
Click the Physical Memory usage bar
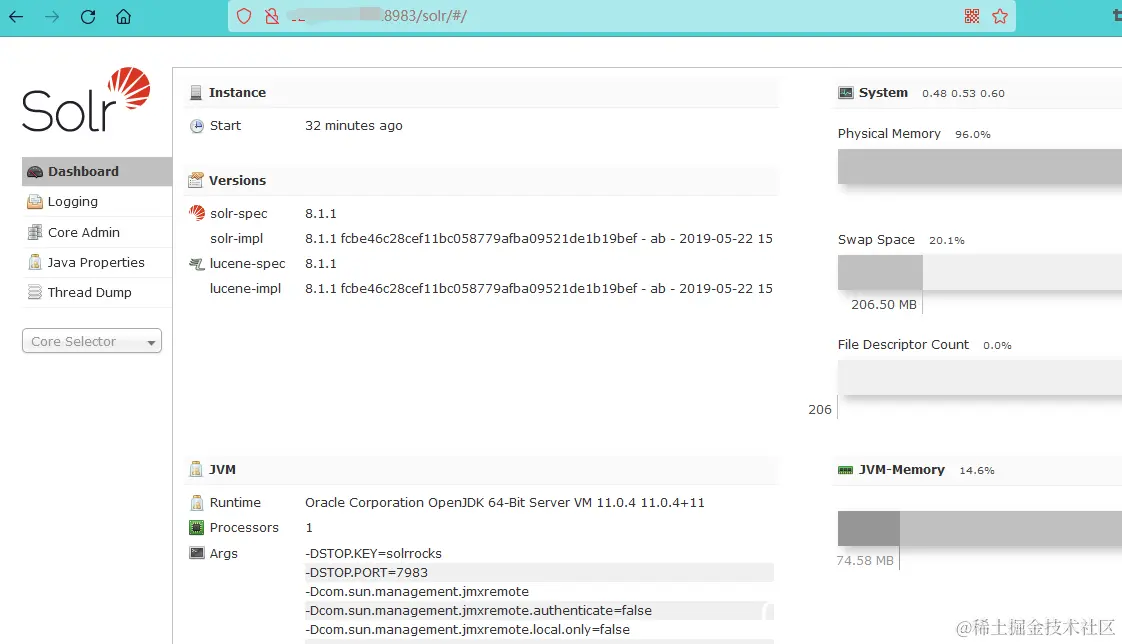[980, 167]
